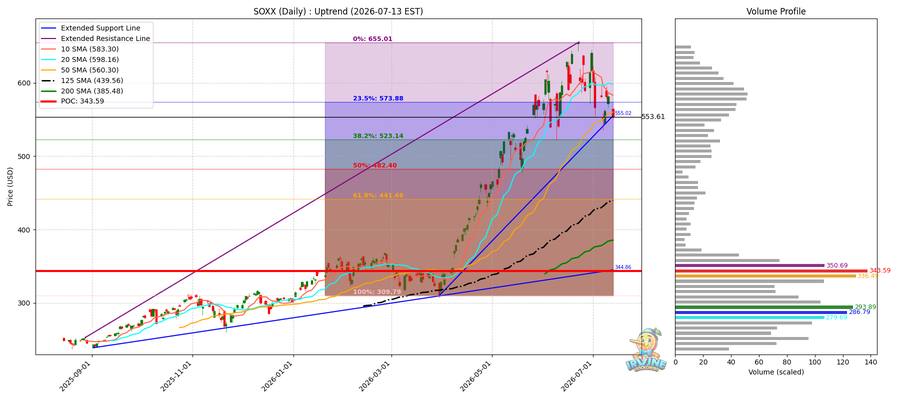Select the 125 SMA (439.56) legend entry

[x=82, y=80]
